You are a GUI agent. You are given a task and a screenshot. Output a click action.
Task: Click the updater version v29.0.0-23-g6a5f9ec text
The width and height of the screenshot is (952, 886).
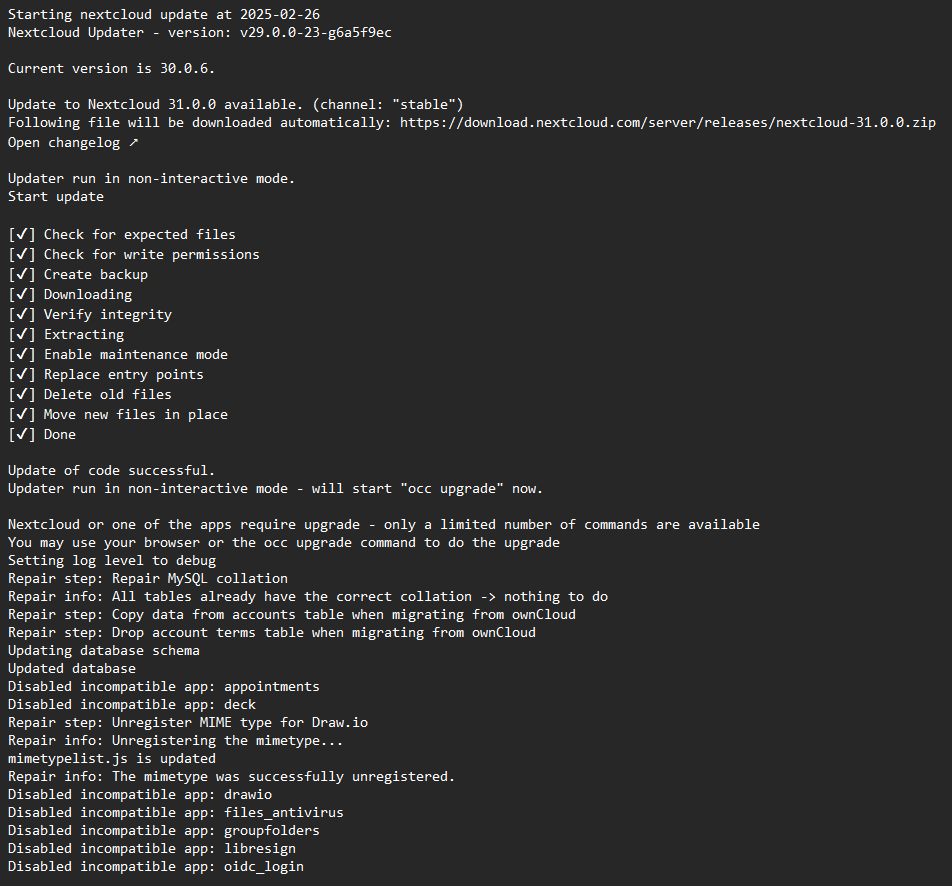[316, 33]
